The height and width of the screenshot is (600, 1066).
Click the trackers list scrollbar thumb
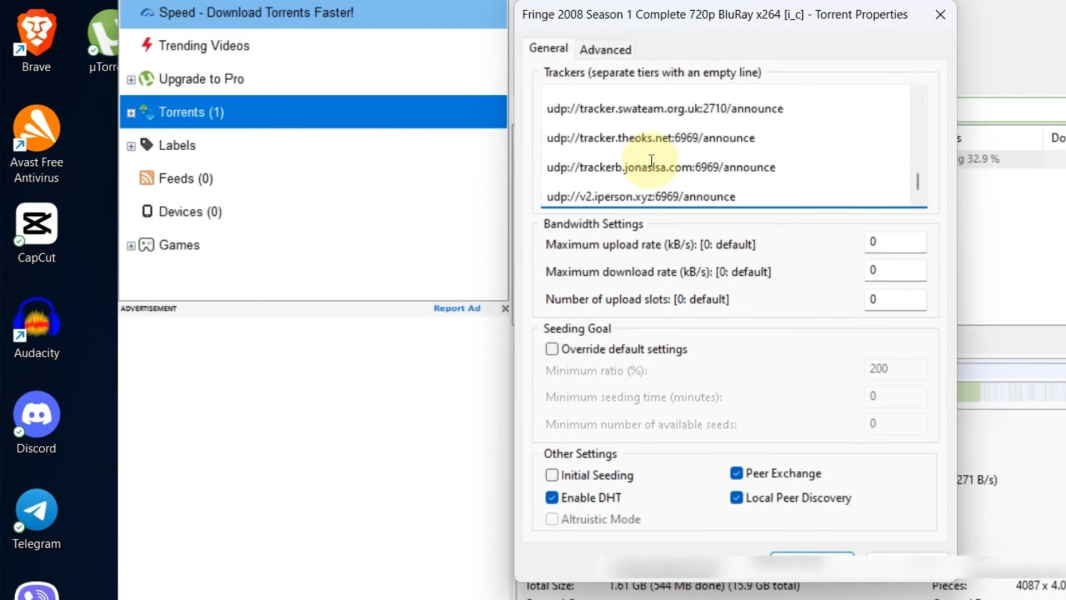pos(918,181)
